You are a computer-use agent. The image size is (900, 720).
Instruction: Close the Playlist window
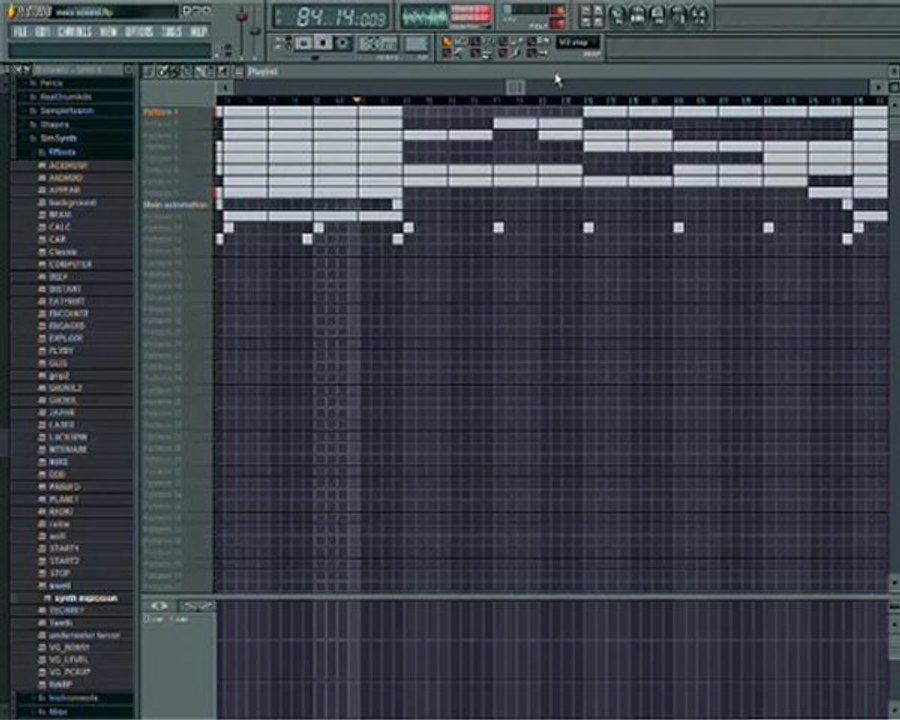pyautogui.click(x=894, y=71)
